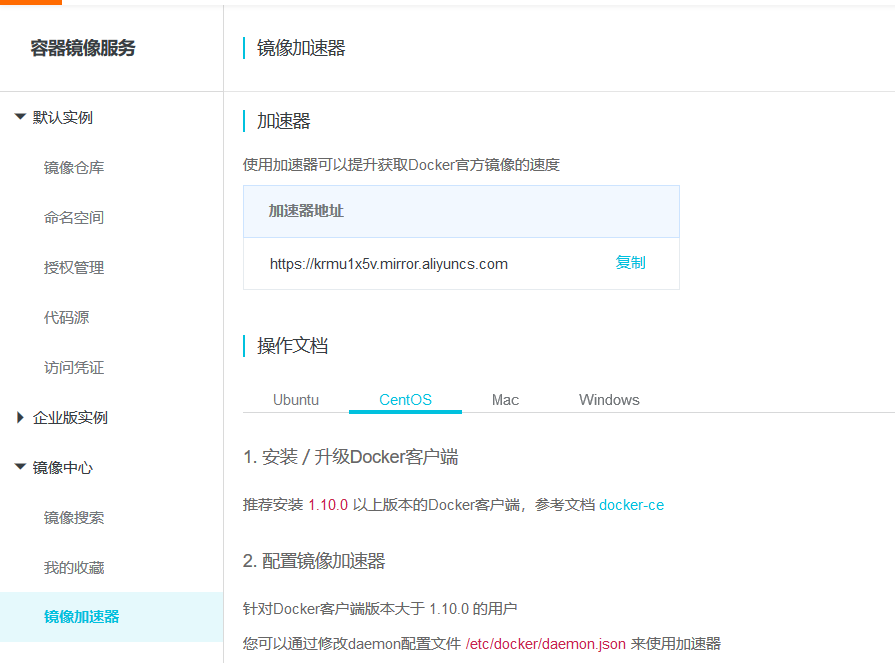The height and width of the screenshot is (663, 895).
Task: Open the docker-ce documentation link
Action: 631,505
